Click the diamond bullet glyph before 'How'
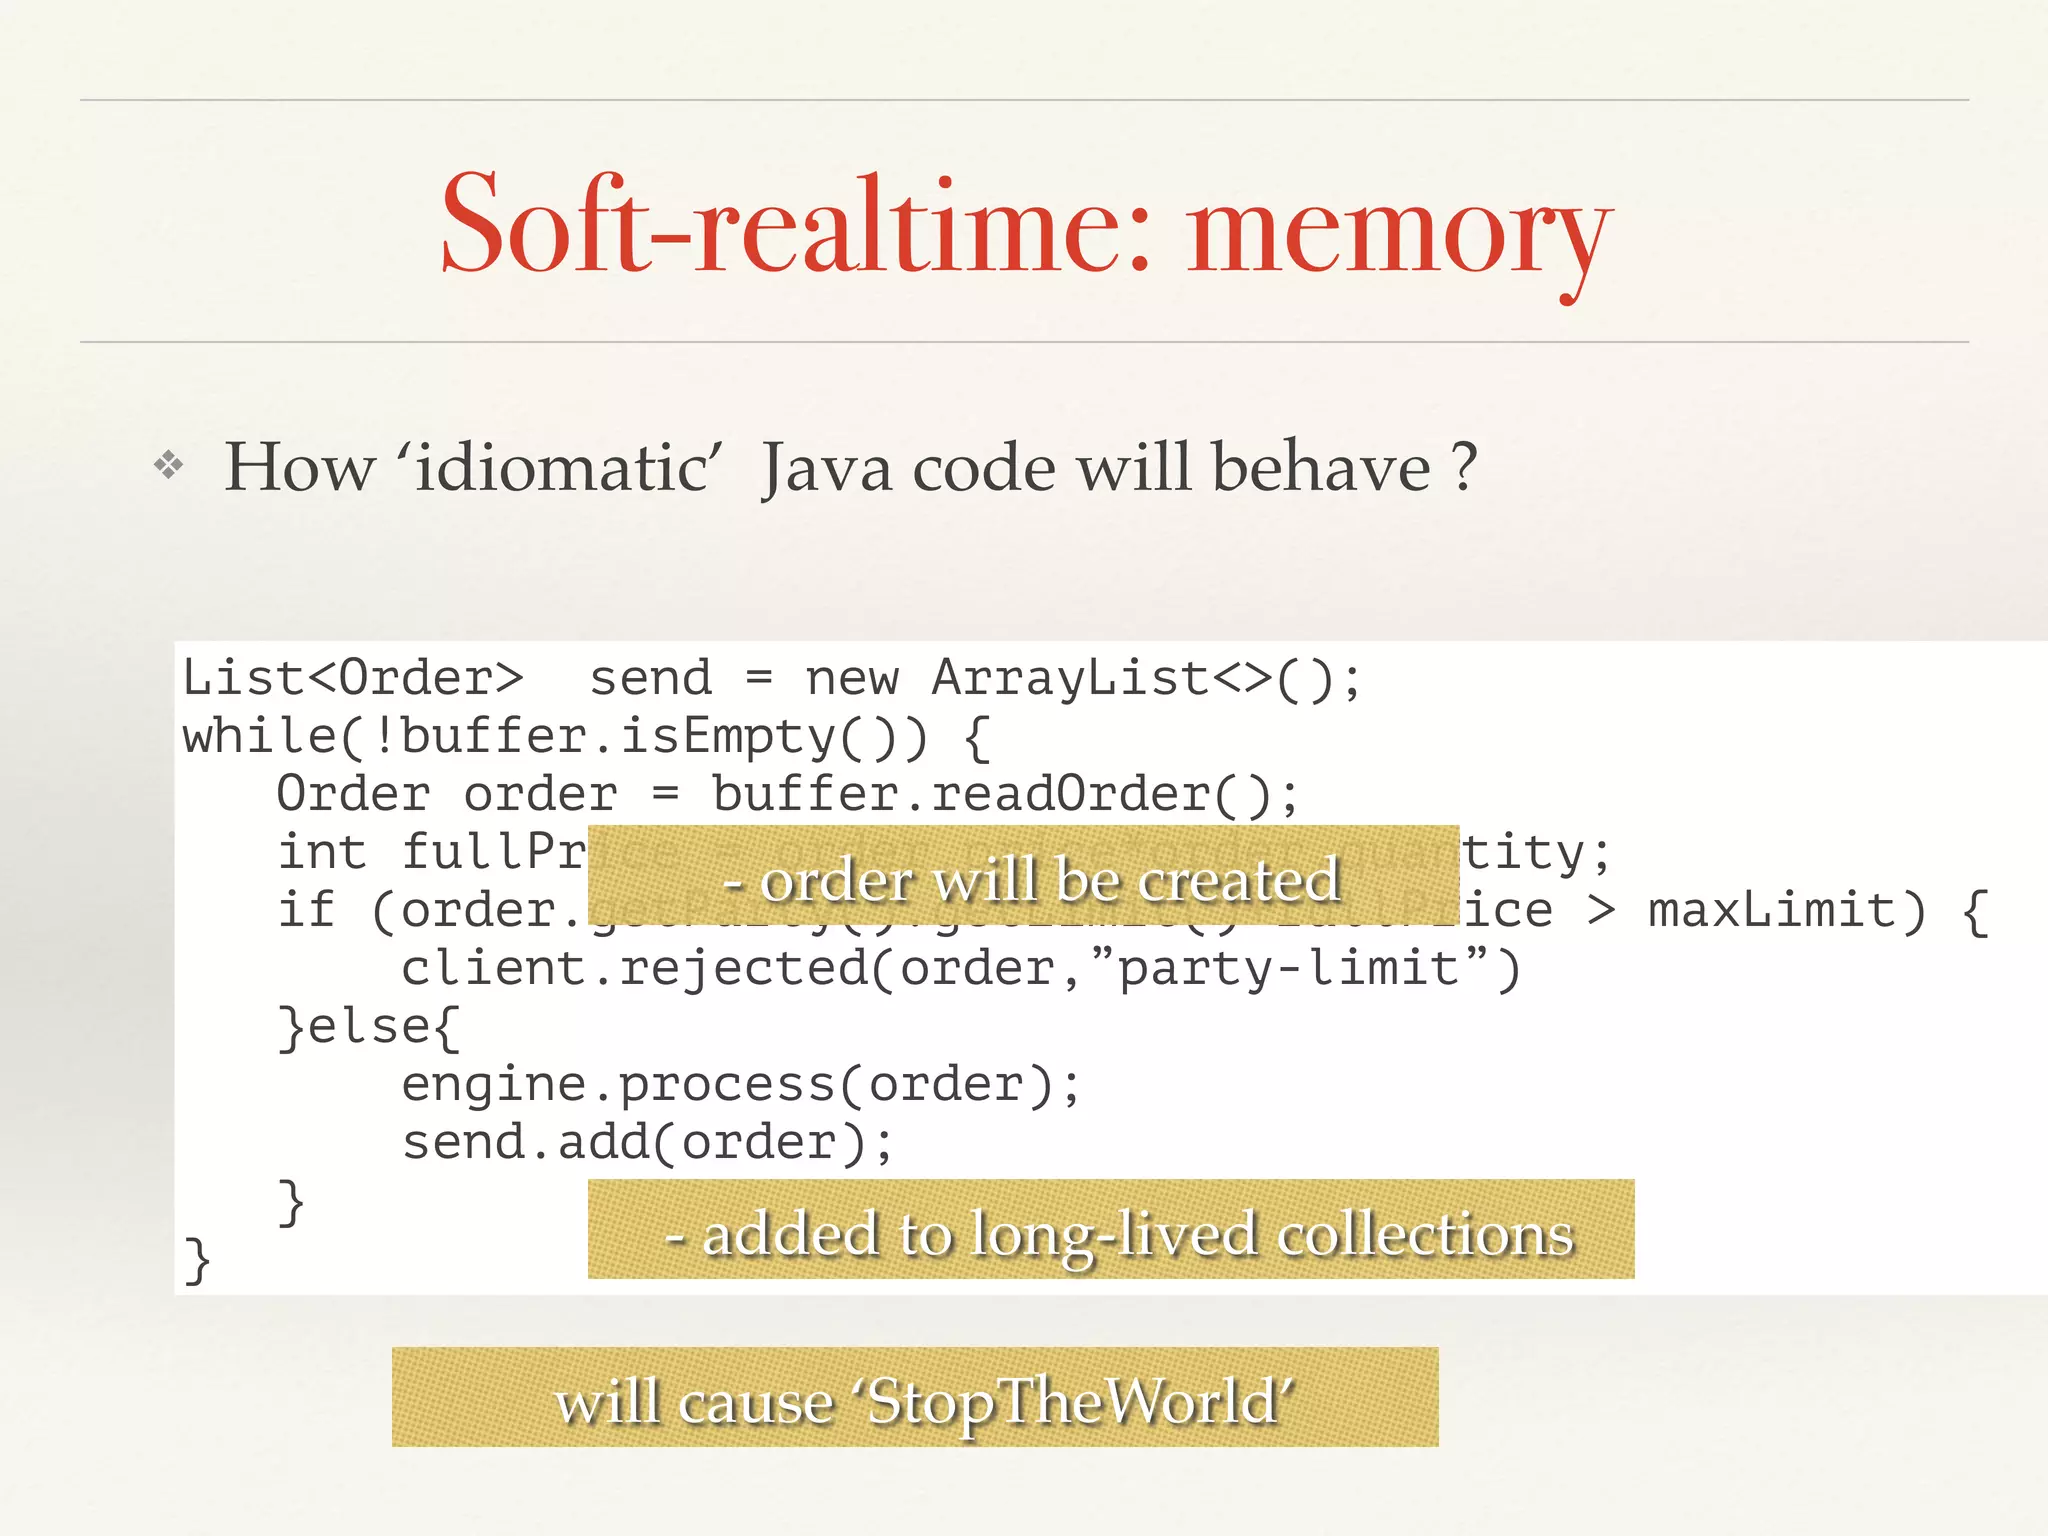This screenshot has height=1536, width=2048. [x=168, y=465]
